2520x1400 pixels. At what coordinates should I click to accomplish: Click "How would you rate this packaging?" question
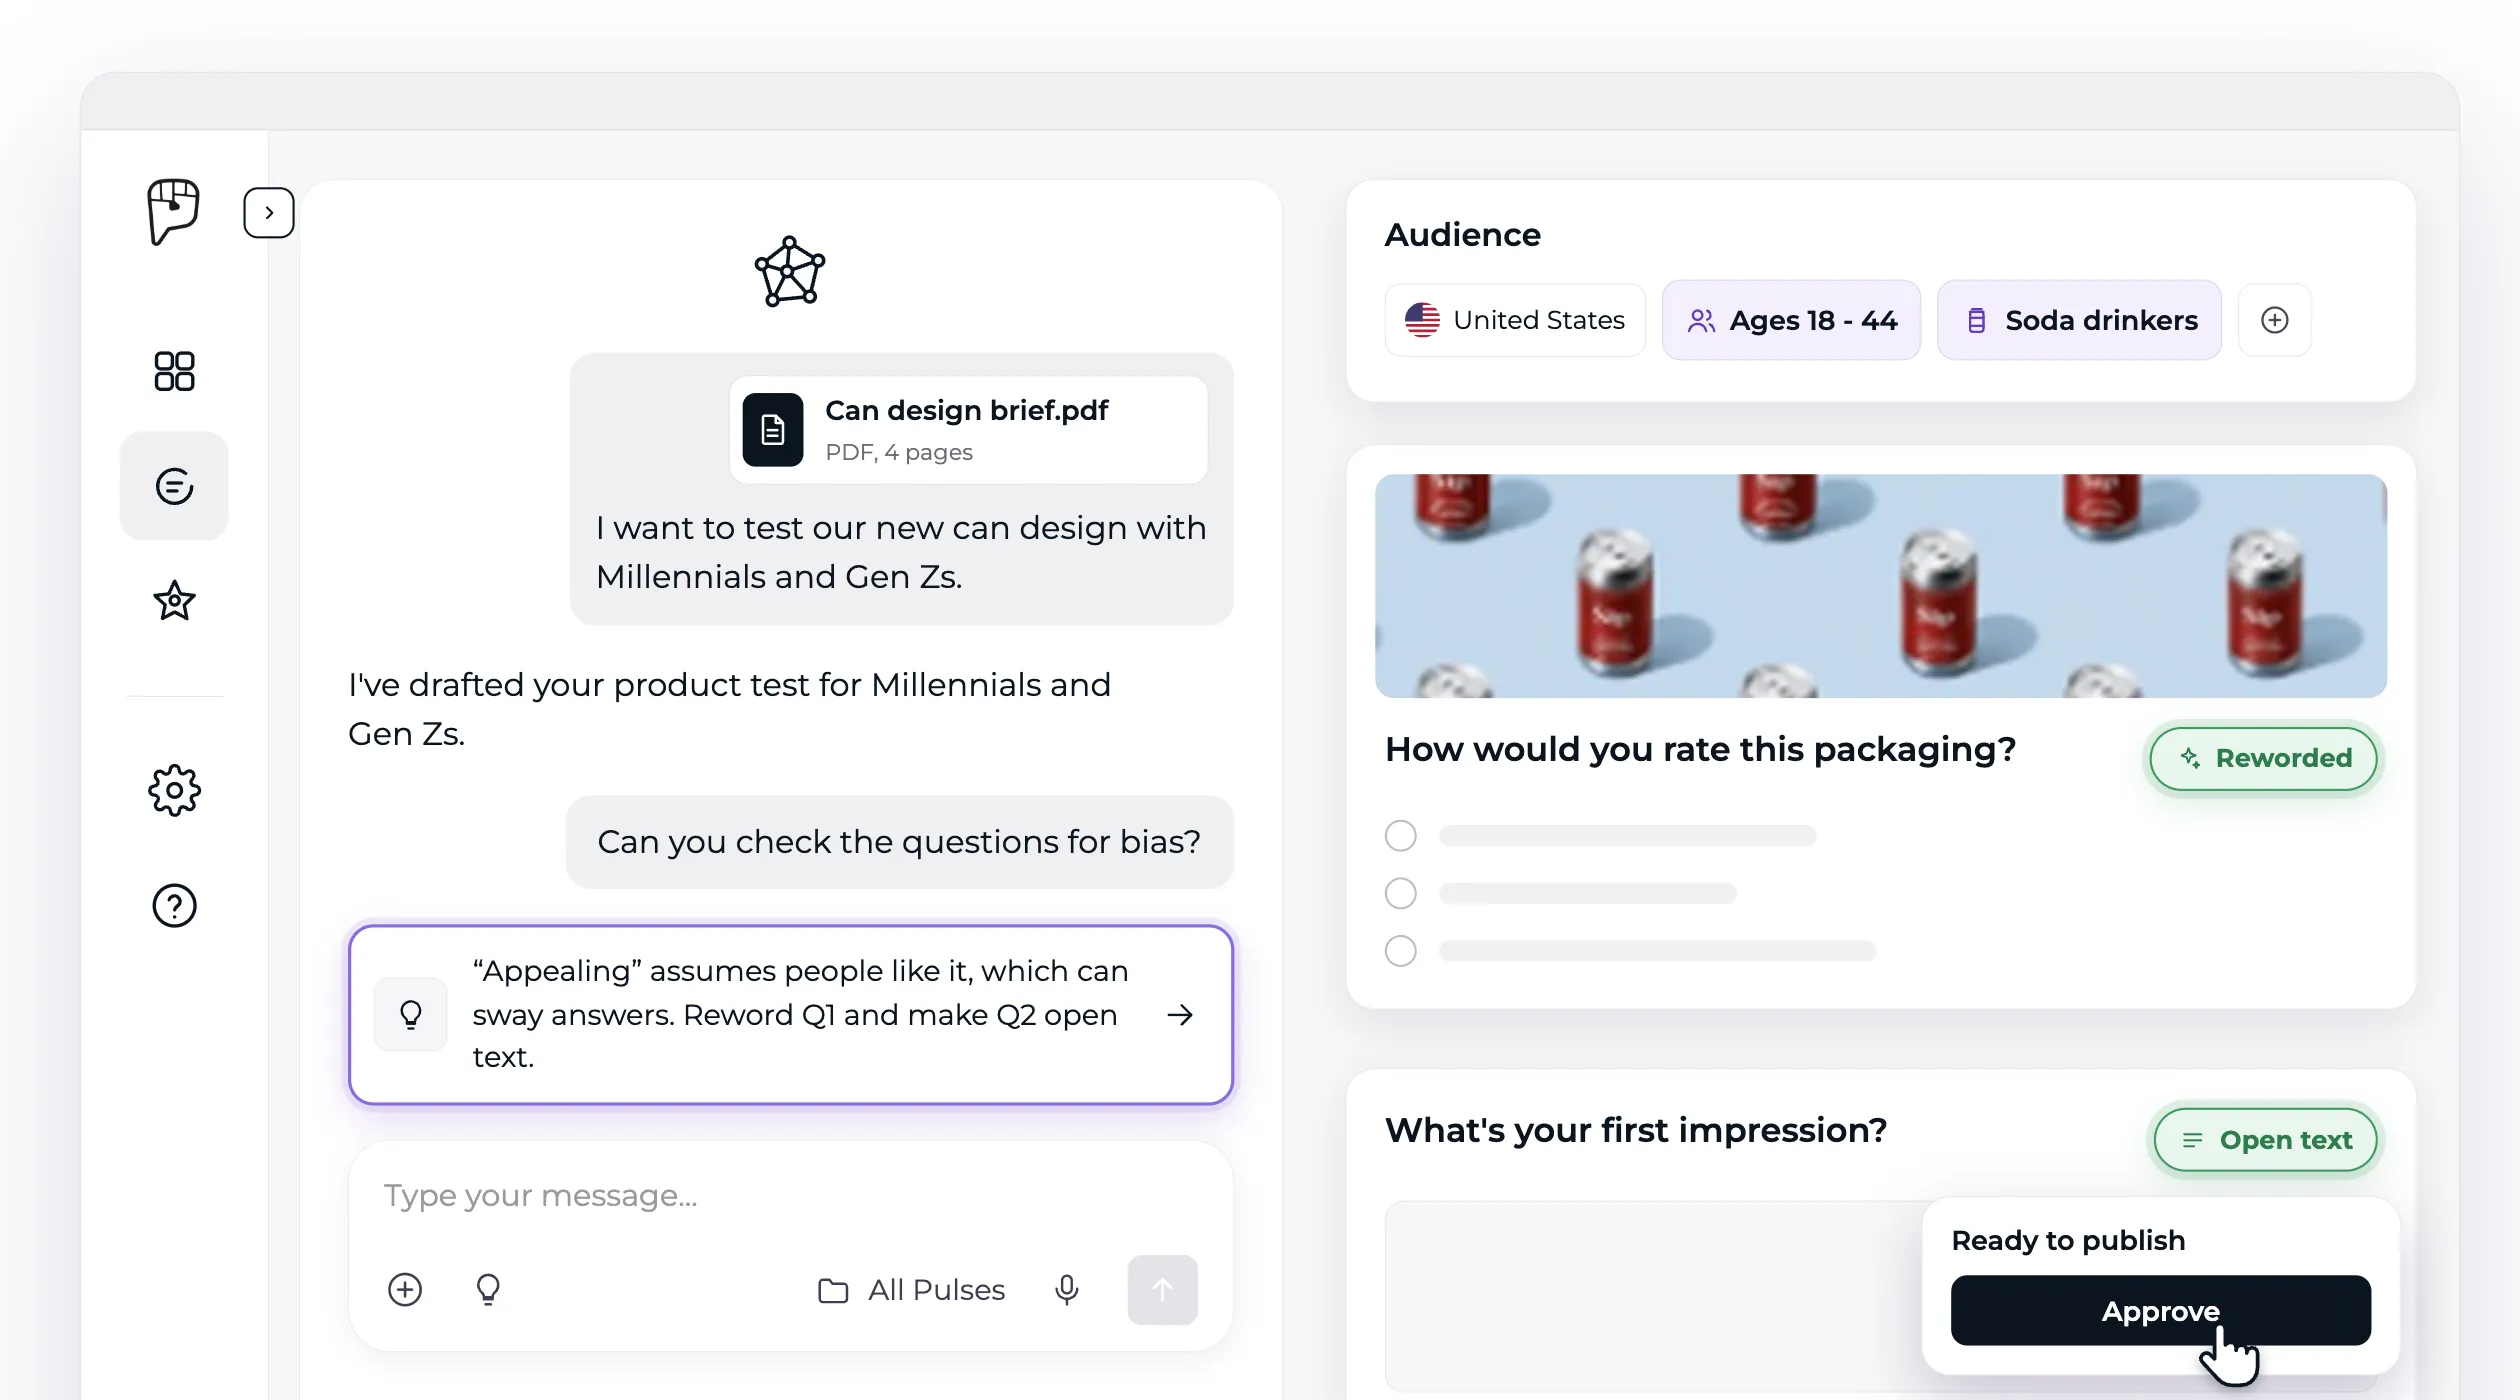click(x=1701, y=749)
